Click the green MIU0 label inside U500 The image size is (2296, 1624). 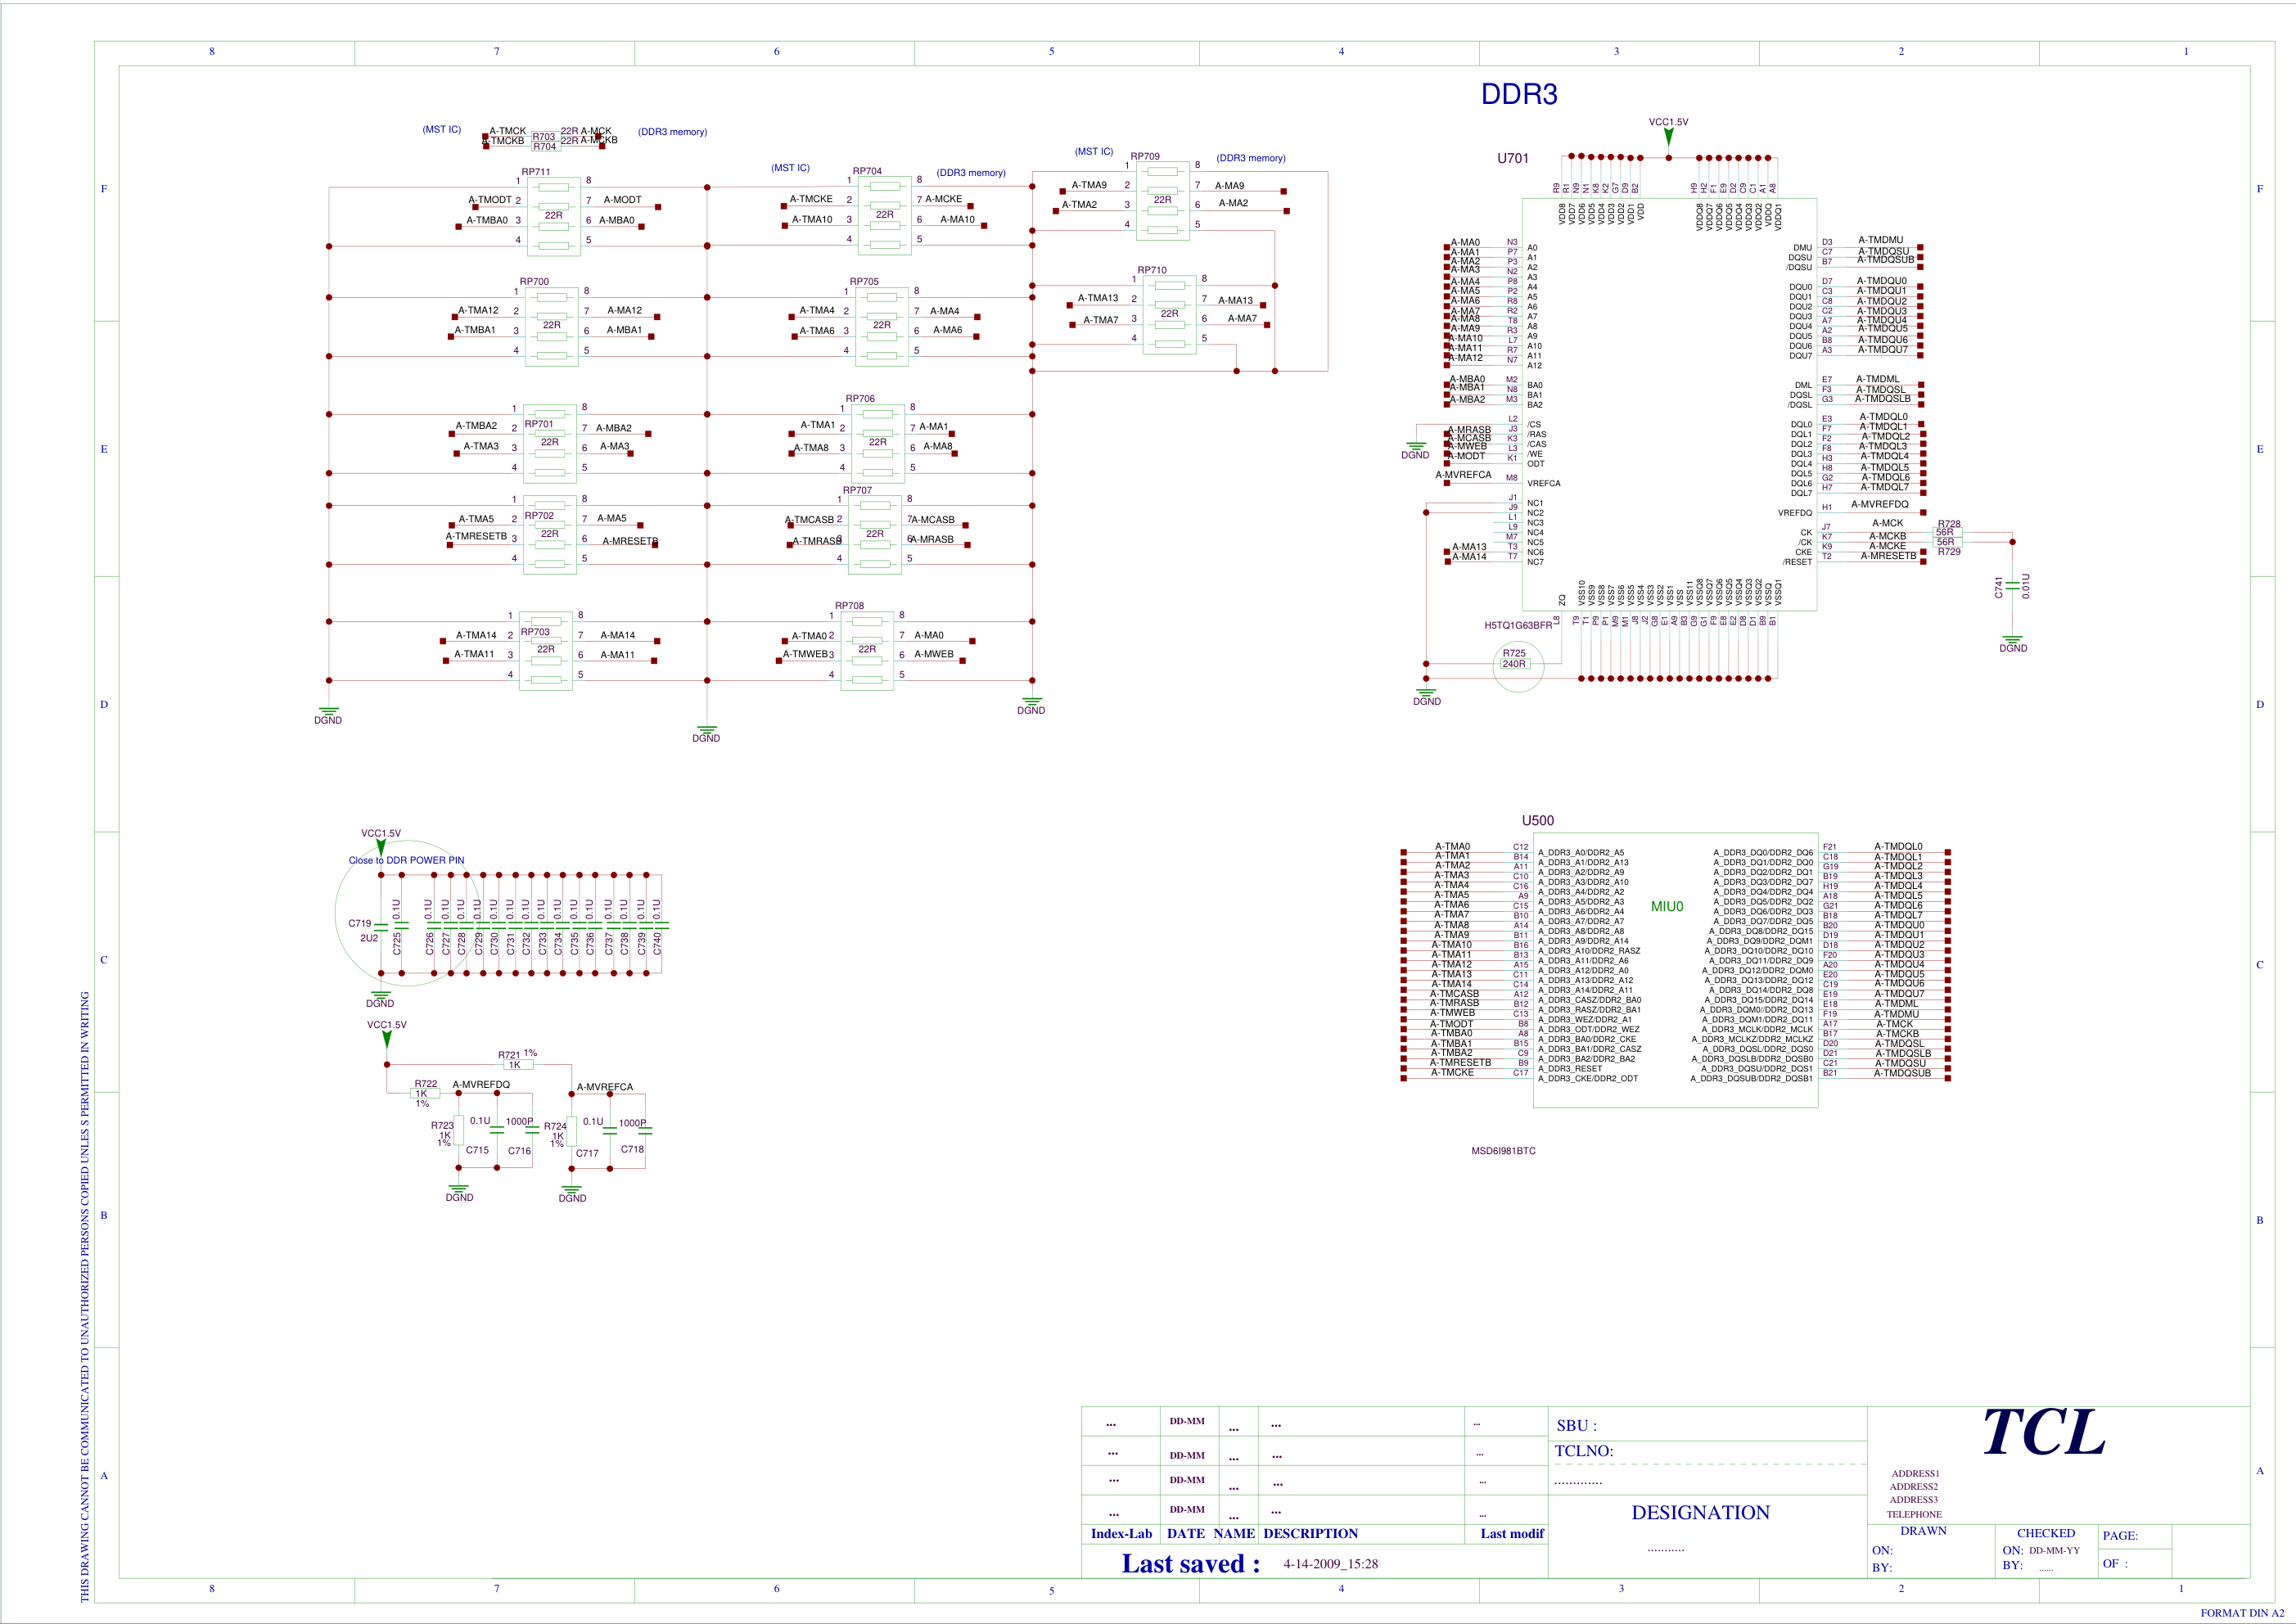[x=1666, y=907]
